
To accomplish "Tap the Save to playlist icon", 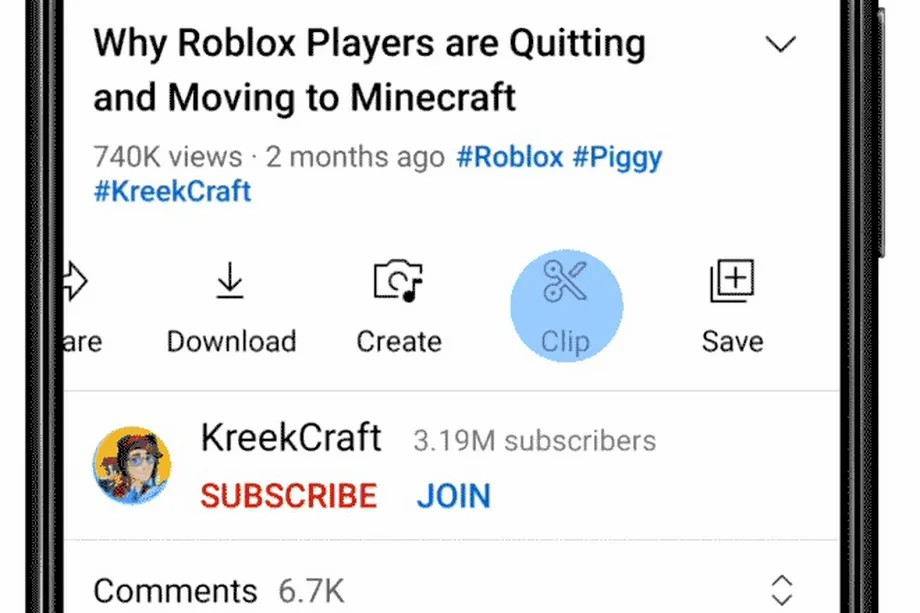I will click(732, 280).
